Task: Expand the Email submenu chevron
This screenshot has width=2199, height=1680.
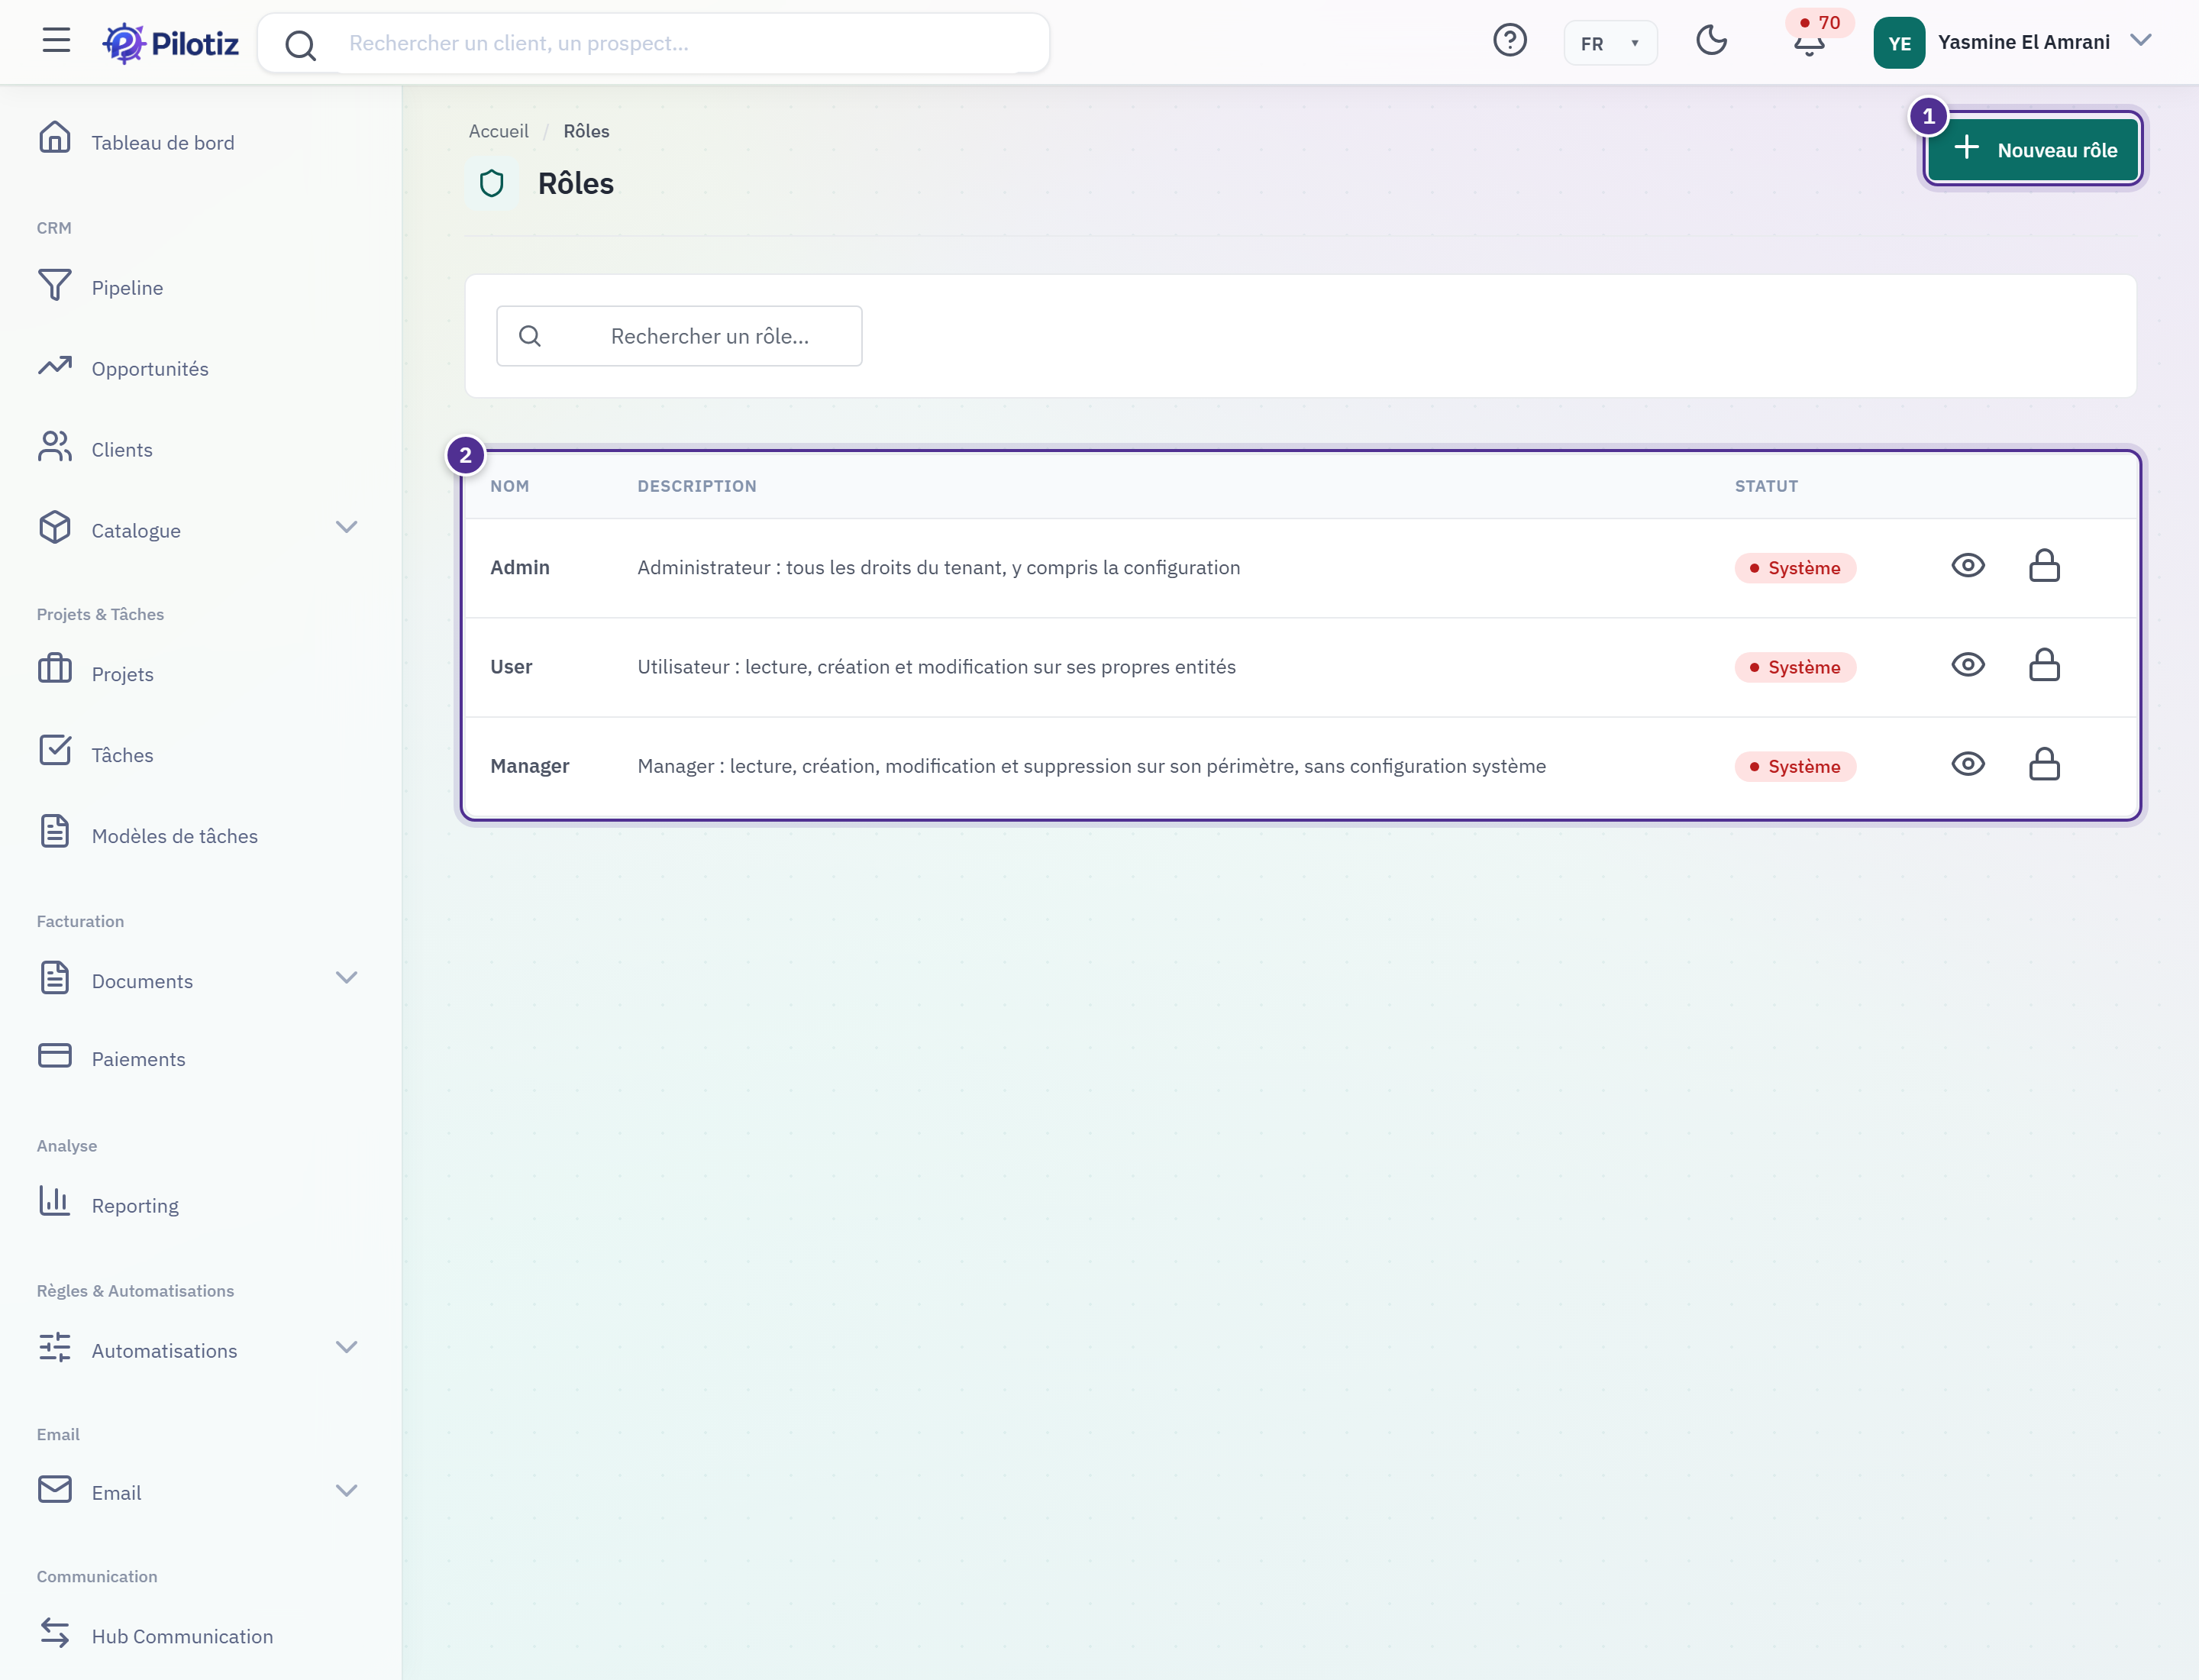Action: click(x=346, y=1490)
